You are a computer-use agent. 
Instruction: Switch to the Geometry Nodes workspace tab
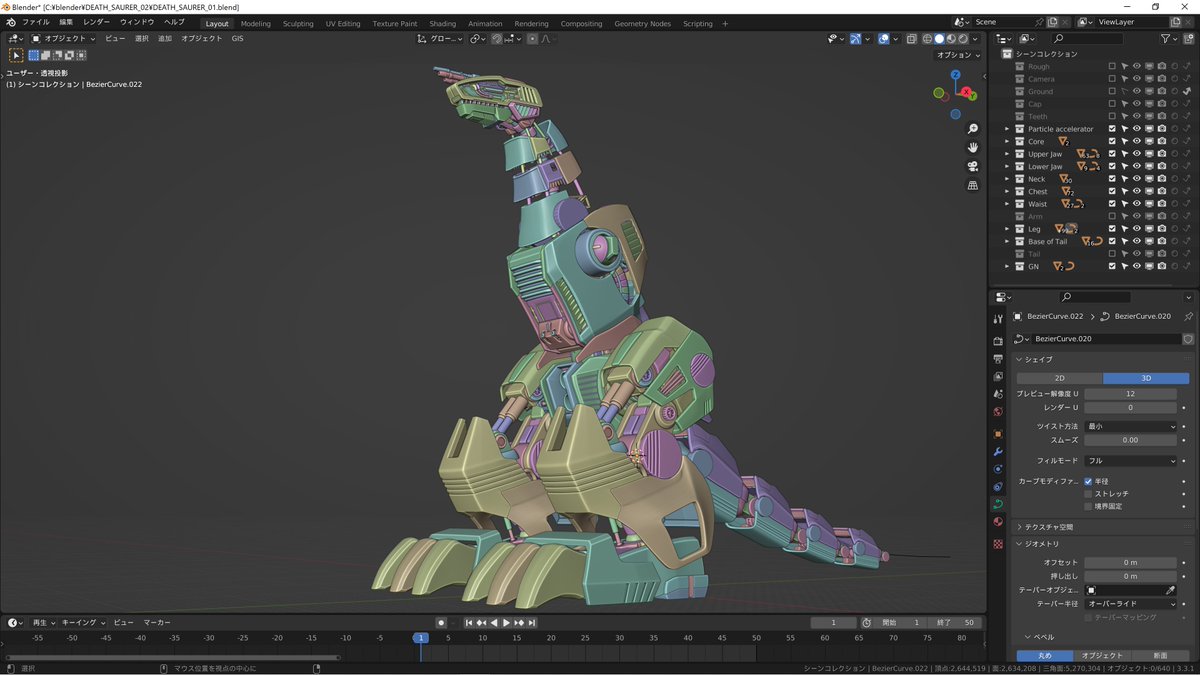[x=643, y=23]
